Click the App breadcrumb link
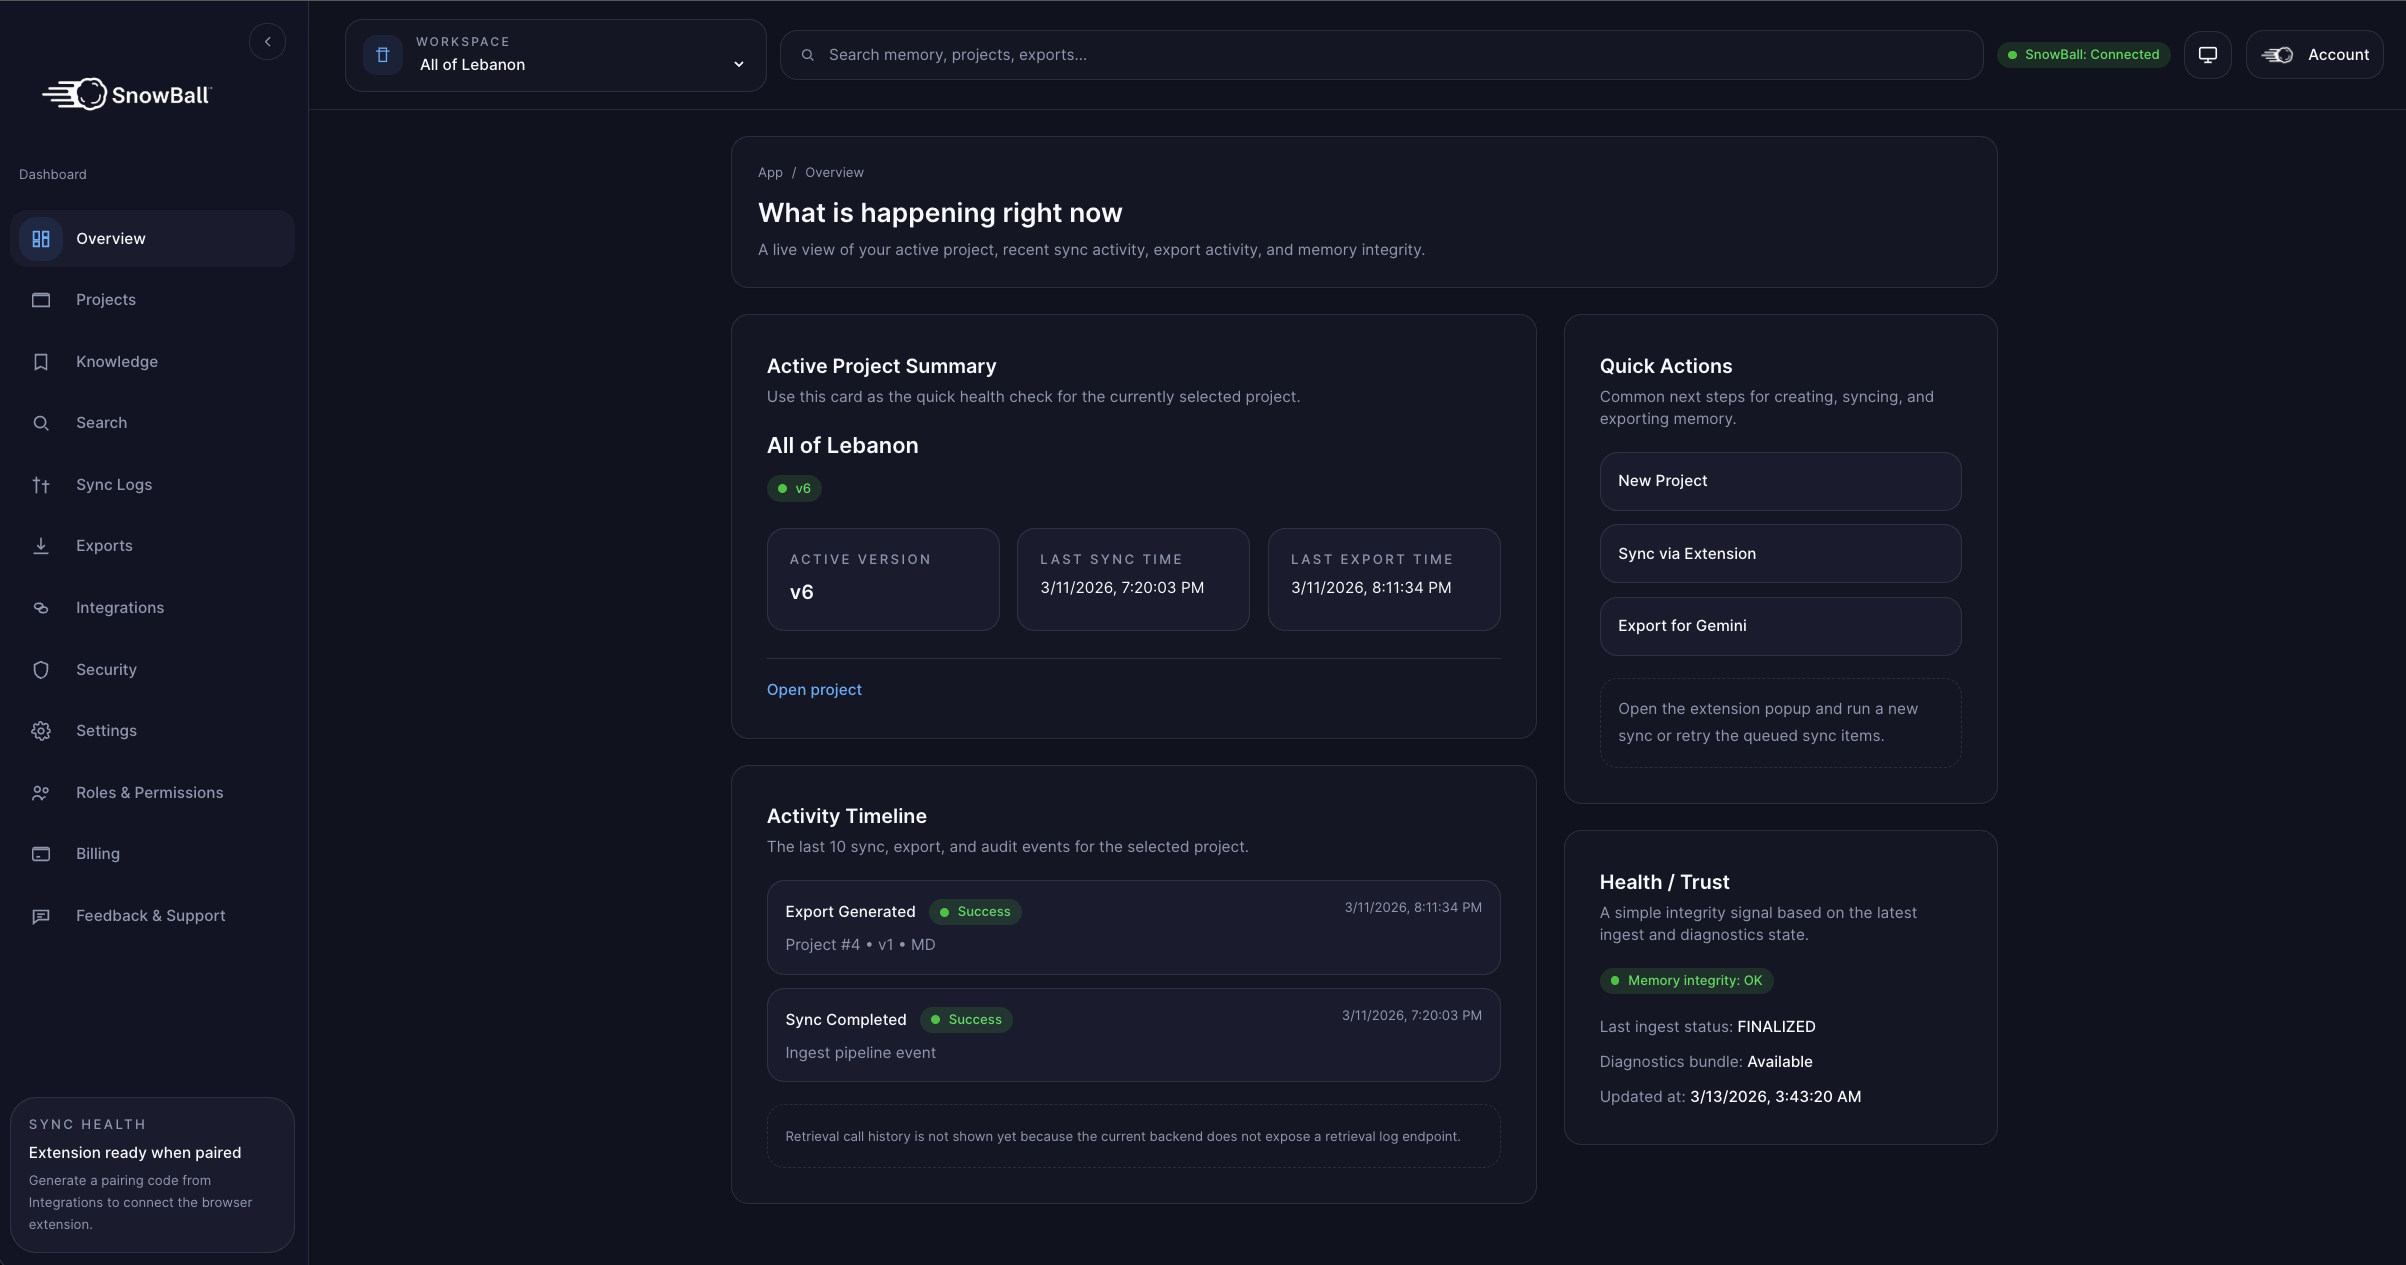This screenshot has width=2406, height=1265. [770, 173]
